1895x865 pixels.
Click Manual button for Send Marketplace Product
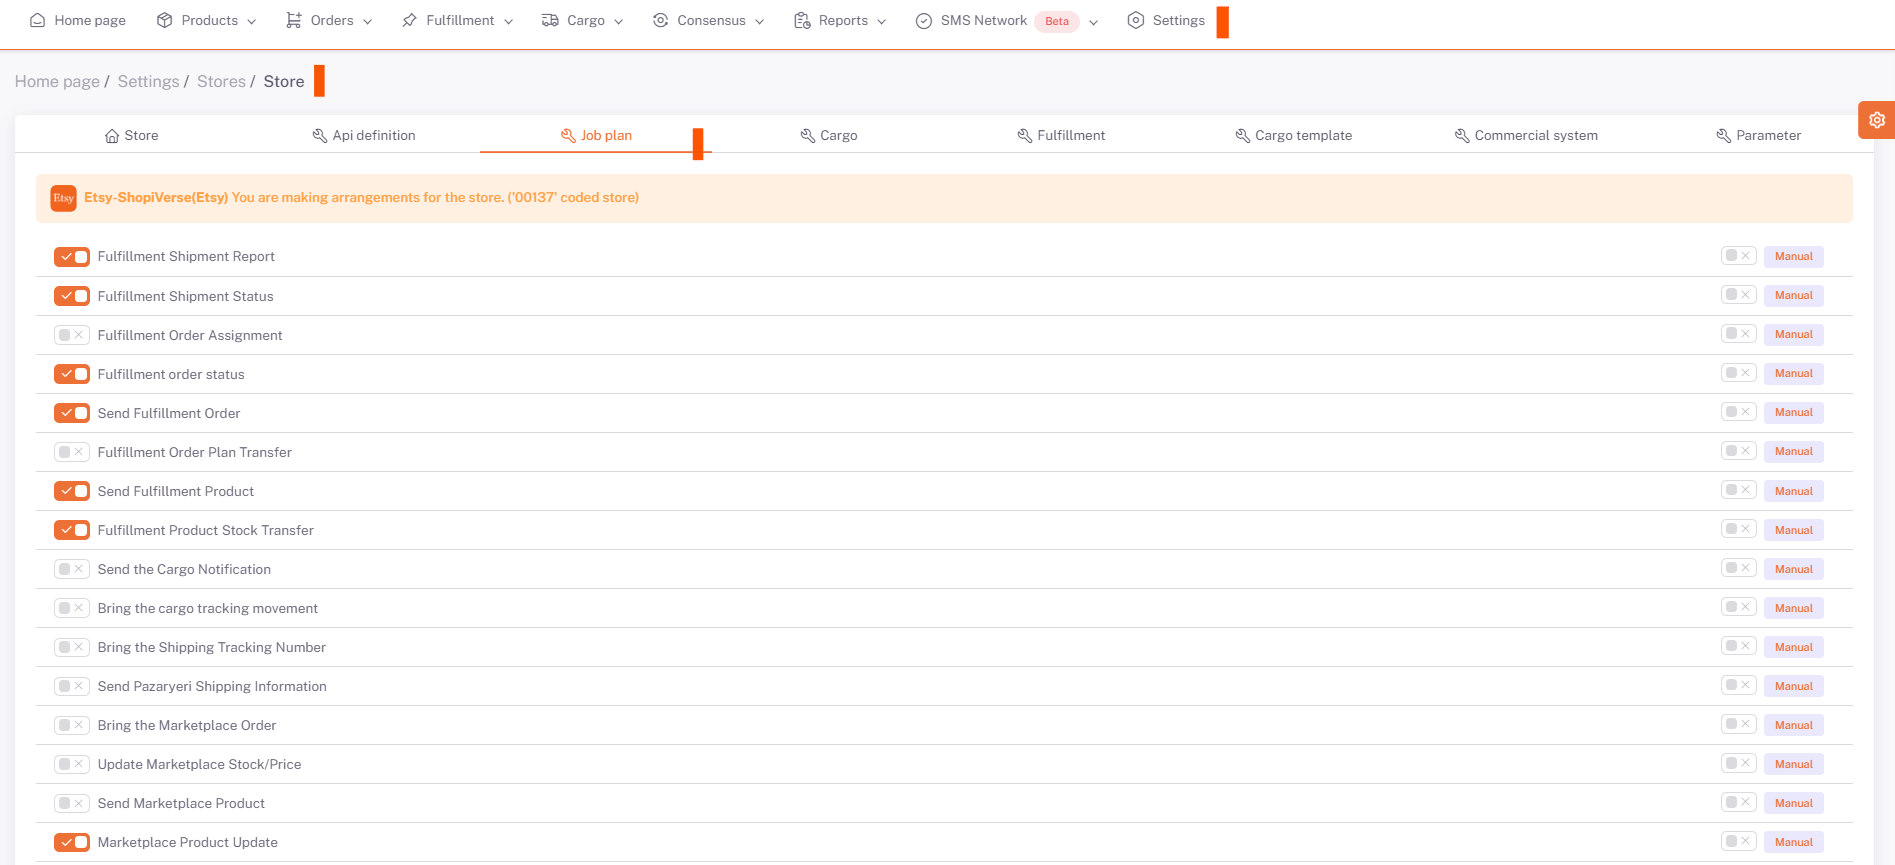coord(1794,803)
